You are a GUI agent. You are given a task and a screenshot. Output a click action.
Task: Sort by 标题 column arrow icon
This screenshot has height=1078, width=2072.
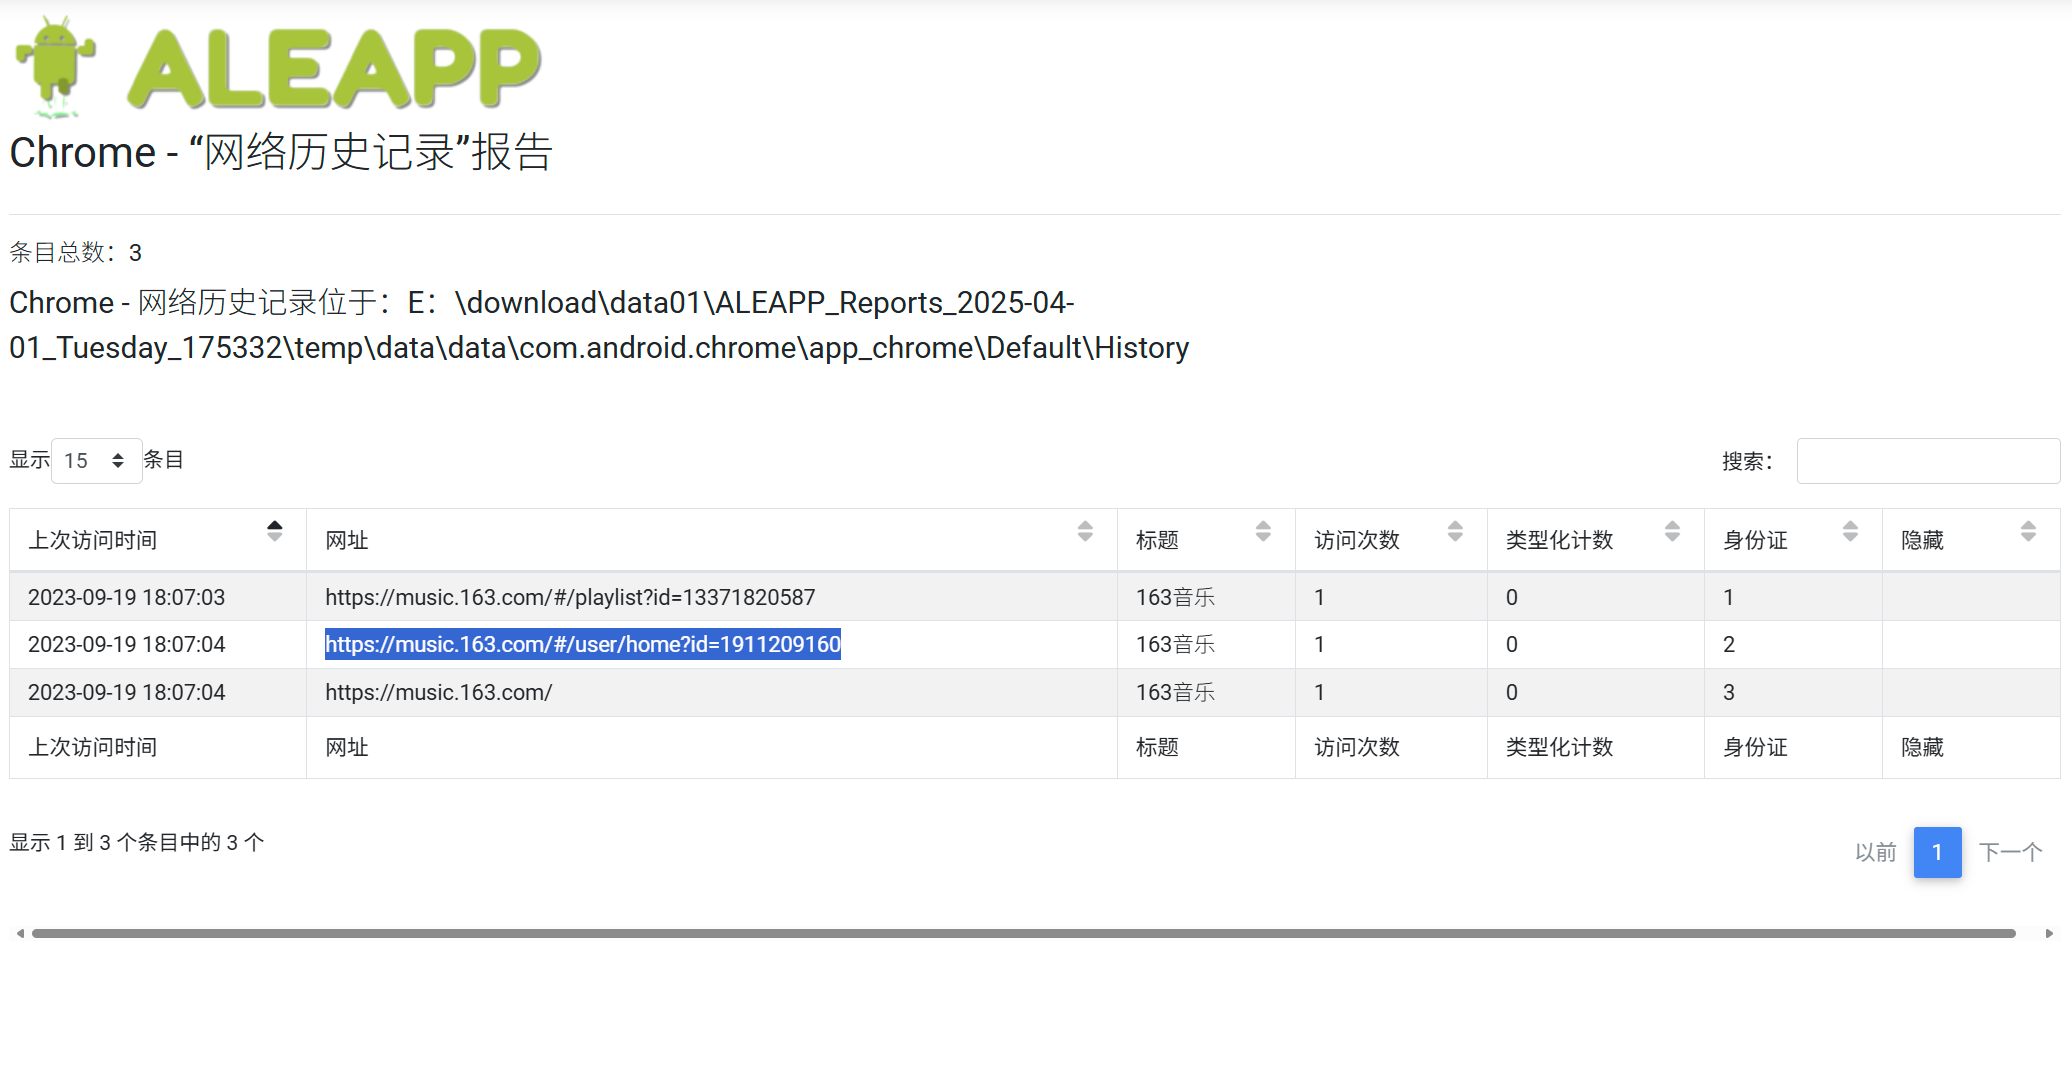[x=1263, y=531]
